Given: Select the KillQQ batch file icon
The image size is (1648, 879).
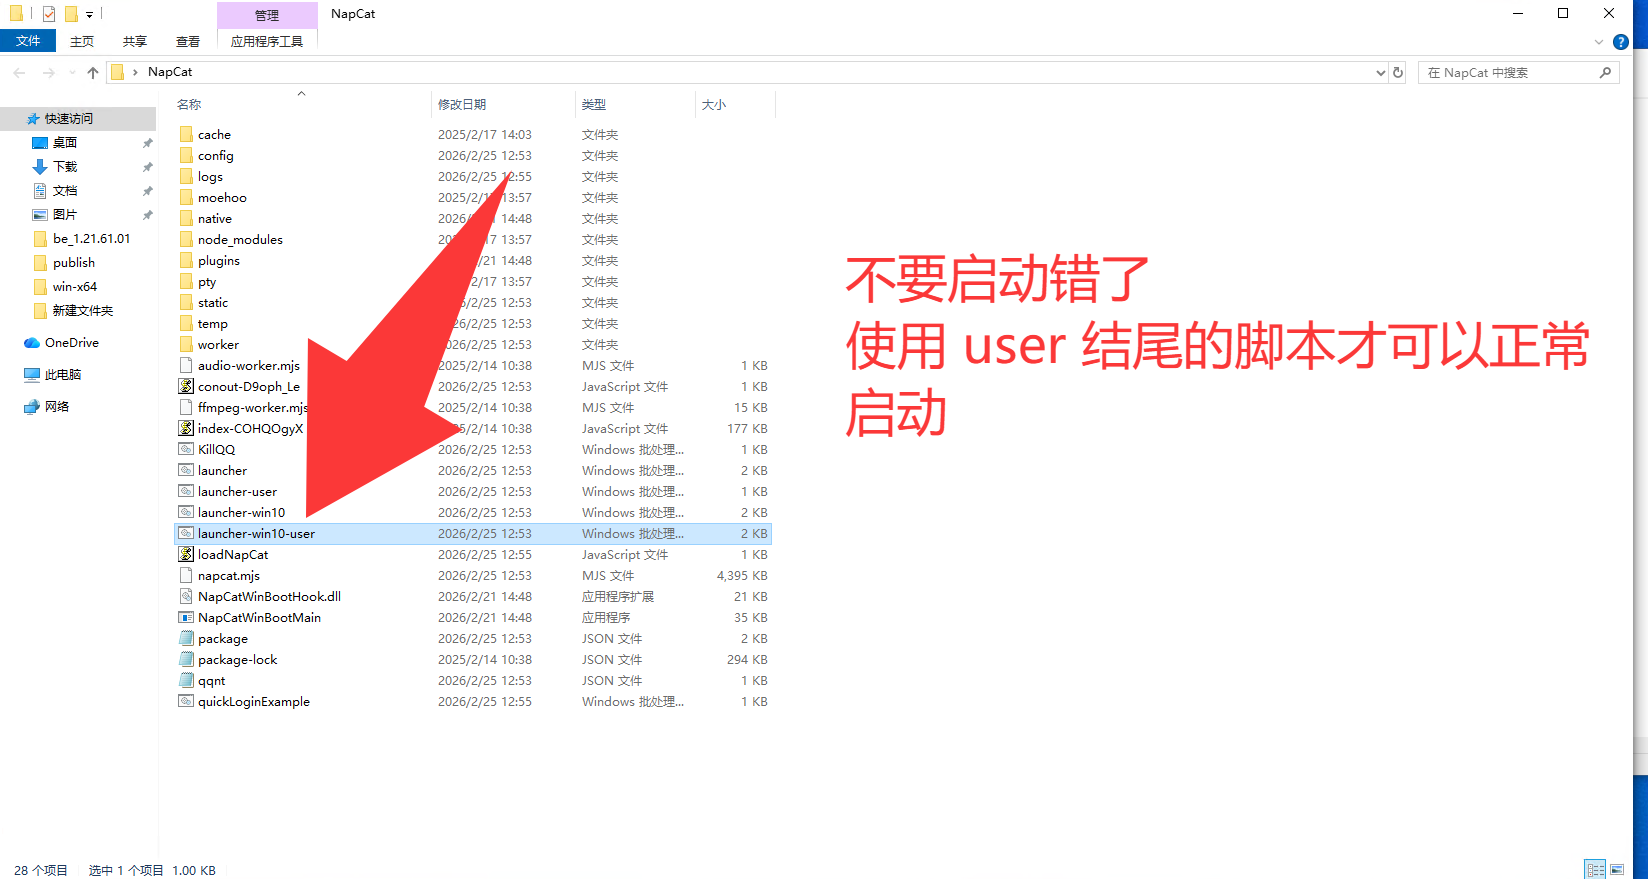Looking at the screenshot, I should (186, 449).
